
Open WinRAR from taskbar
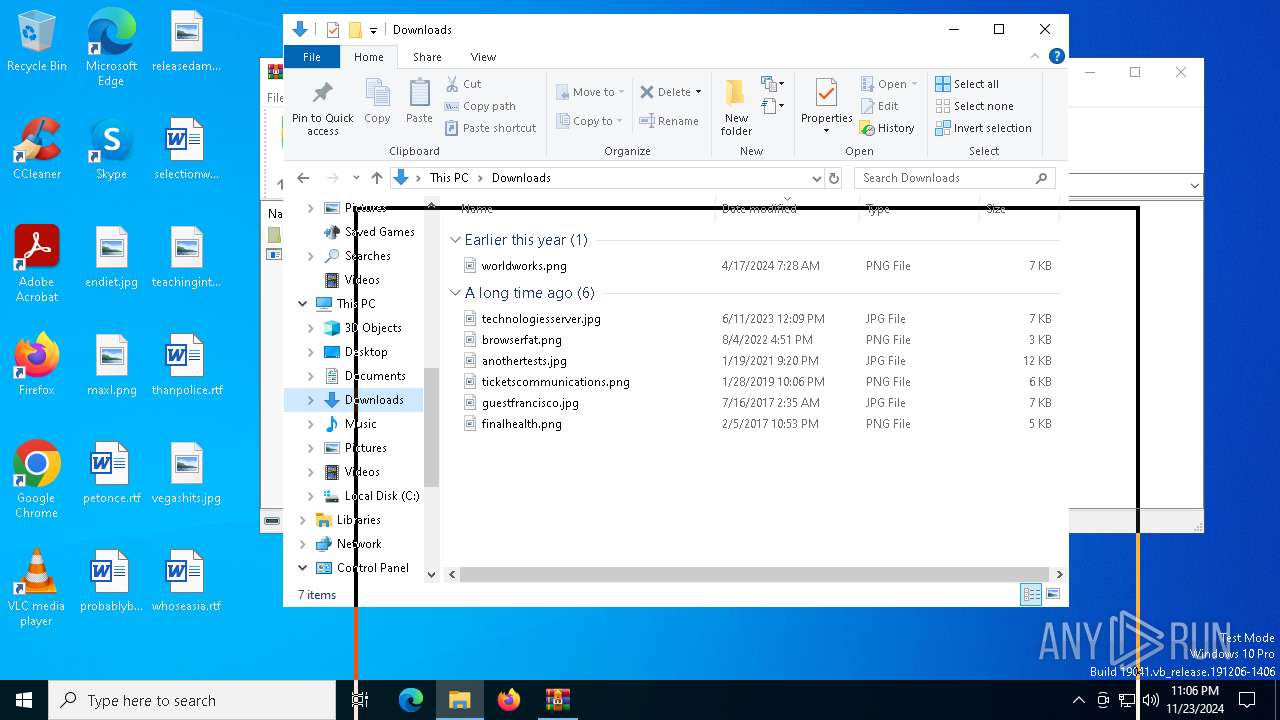click(x=557, y=700)
